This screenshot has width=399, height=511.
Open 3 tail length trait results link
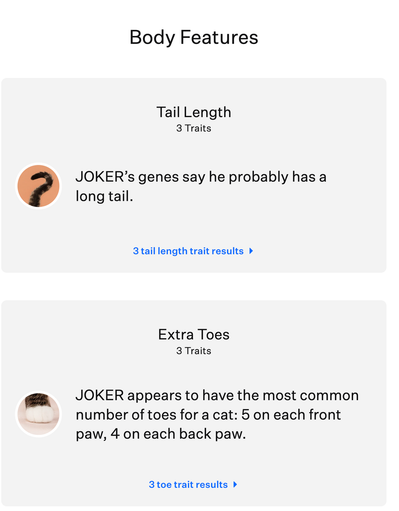click(x=188, y=251)
